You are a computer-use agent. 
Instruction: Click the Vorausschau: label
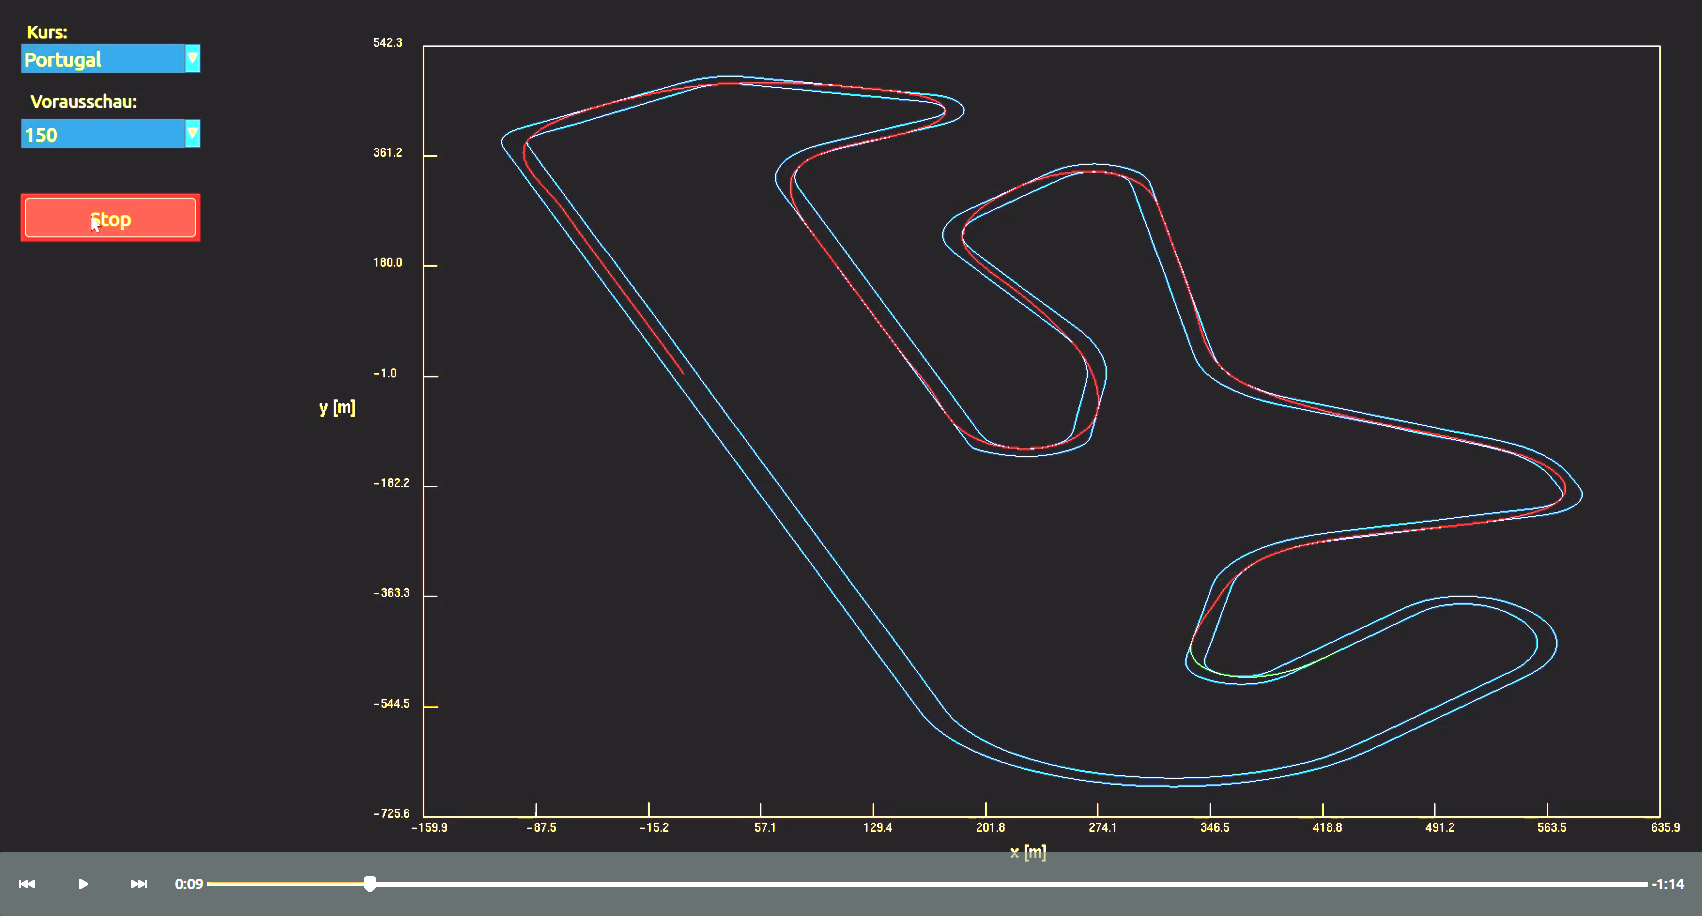click(x=84, y=102)
